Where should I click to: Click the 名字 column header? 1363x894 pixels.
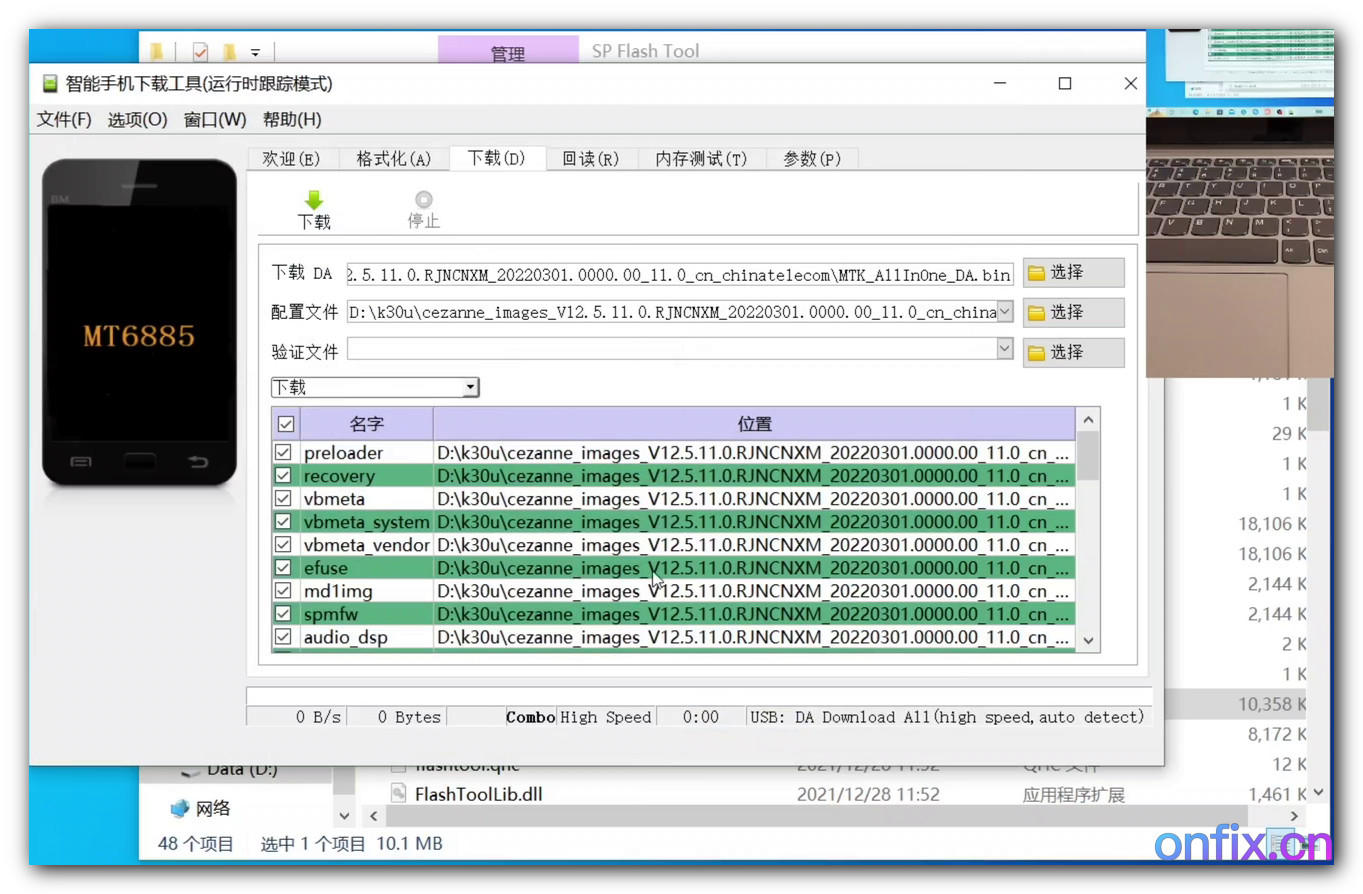point(367,424)
